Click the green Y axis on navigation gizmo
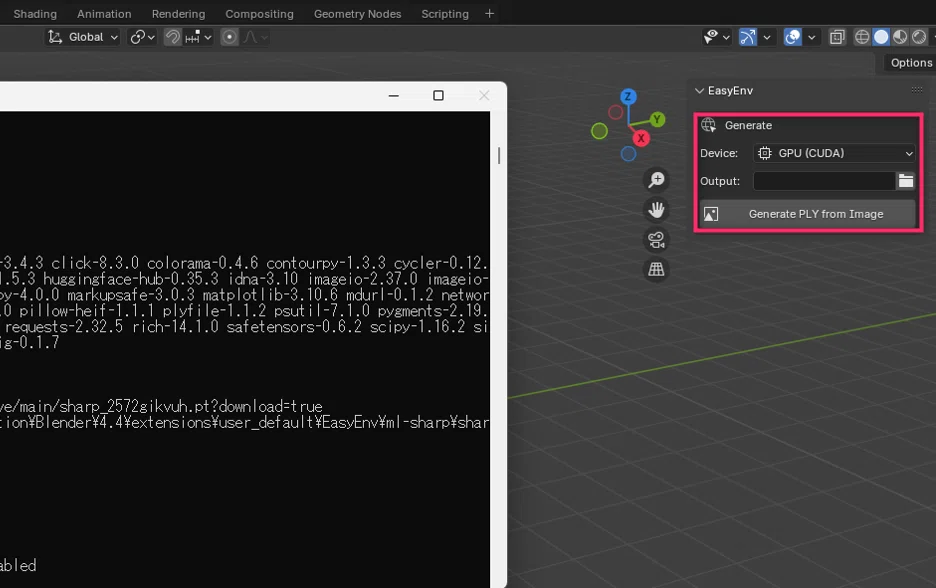The height and width of the screenshot is (588, 936). [657, 119]
